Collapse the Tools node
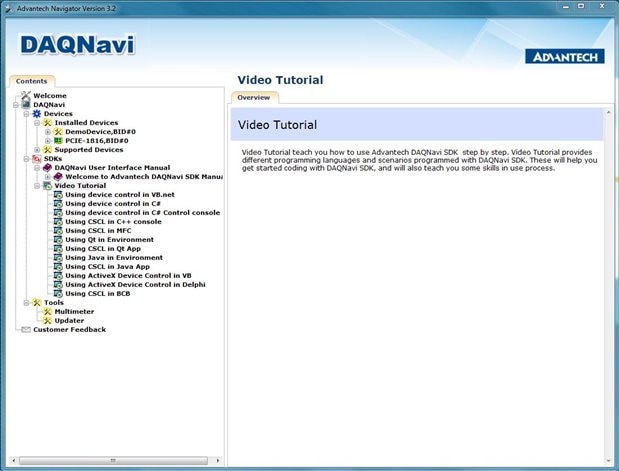The width and height of the screenshot is (619, 471). pos(26,303)
